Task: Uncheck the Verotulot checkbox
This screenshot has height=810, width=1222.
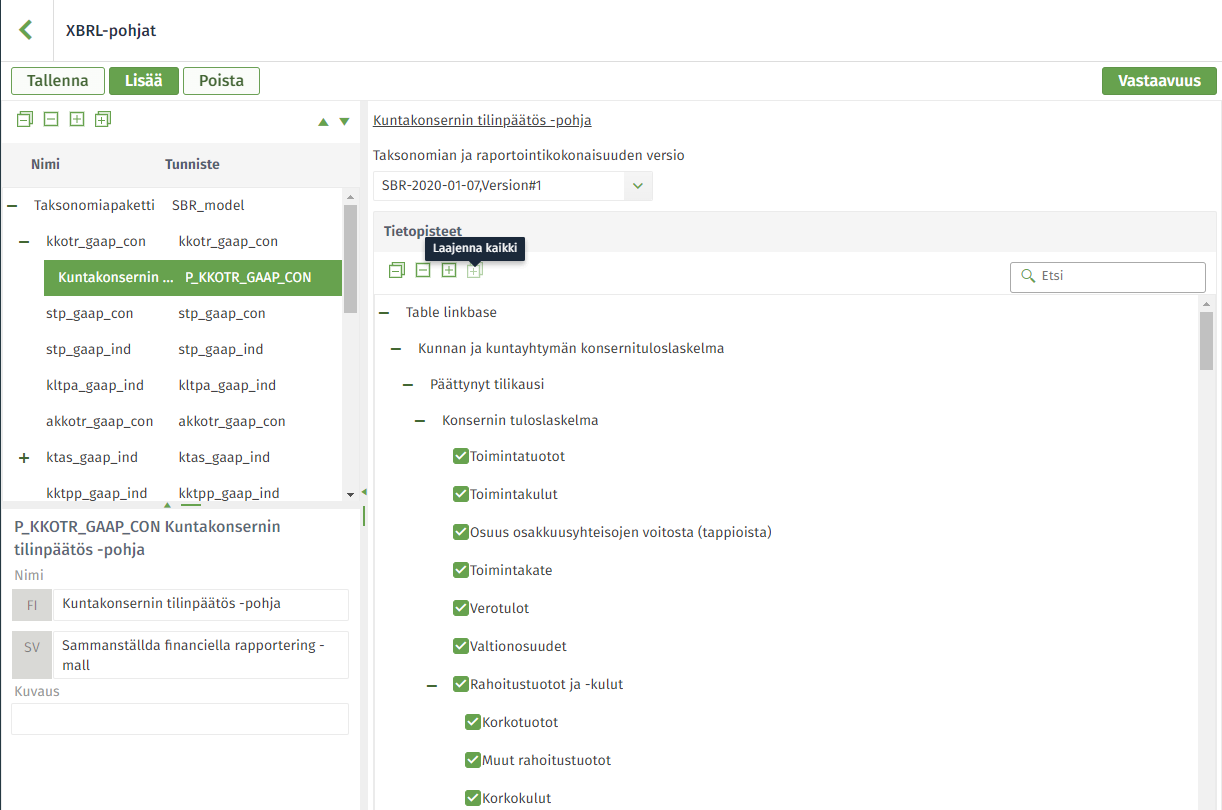Action: pos(461,608)
